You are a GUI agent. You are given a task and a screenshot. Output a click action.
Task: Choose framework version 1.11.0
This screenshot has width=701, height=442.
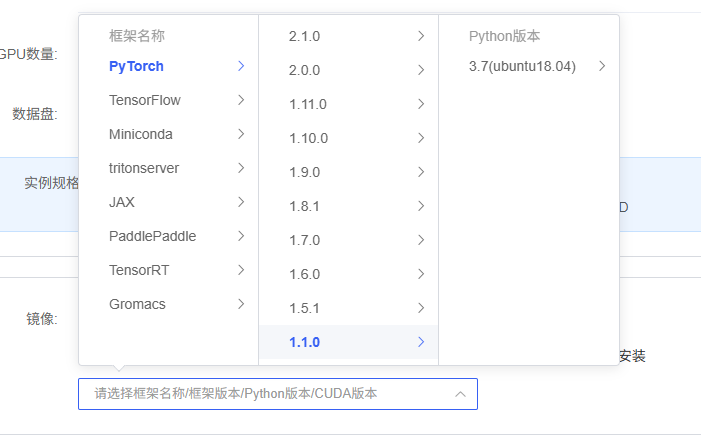[348, 104]
